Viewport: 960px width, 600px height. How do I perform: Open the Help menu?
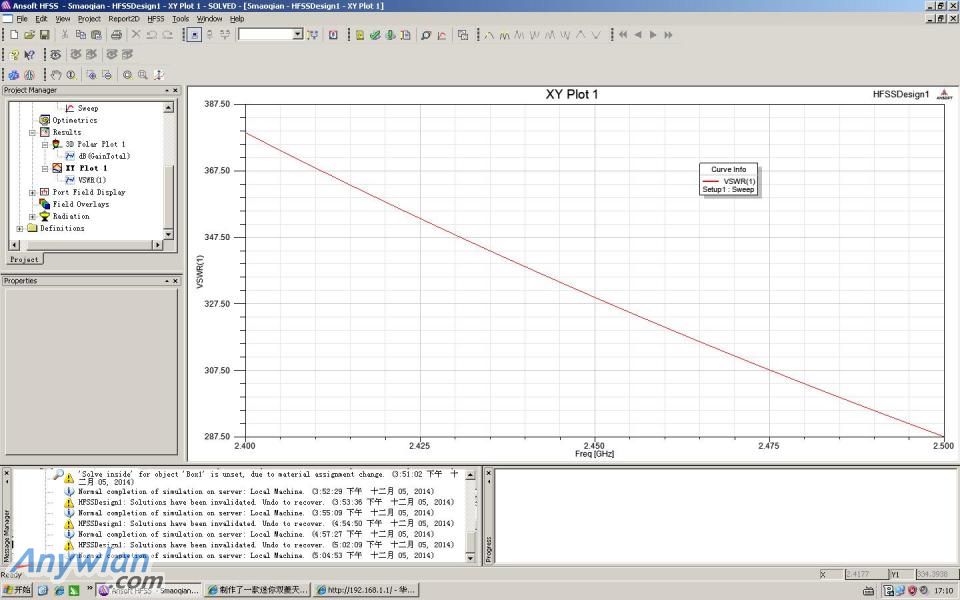[x=237, y=19]
